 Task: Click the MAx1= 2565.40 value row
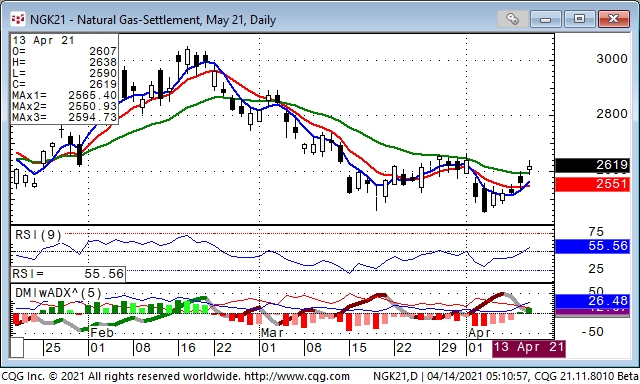click(x=64, y=95)
